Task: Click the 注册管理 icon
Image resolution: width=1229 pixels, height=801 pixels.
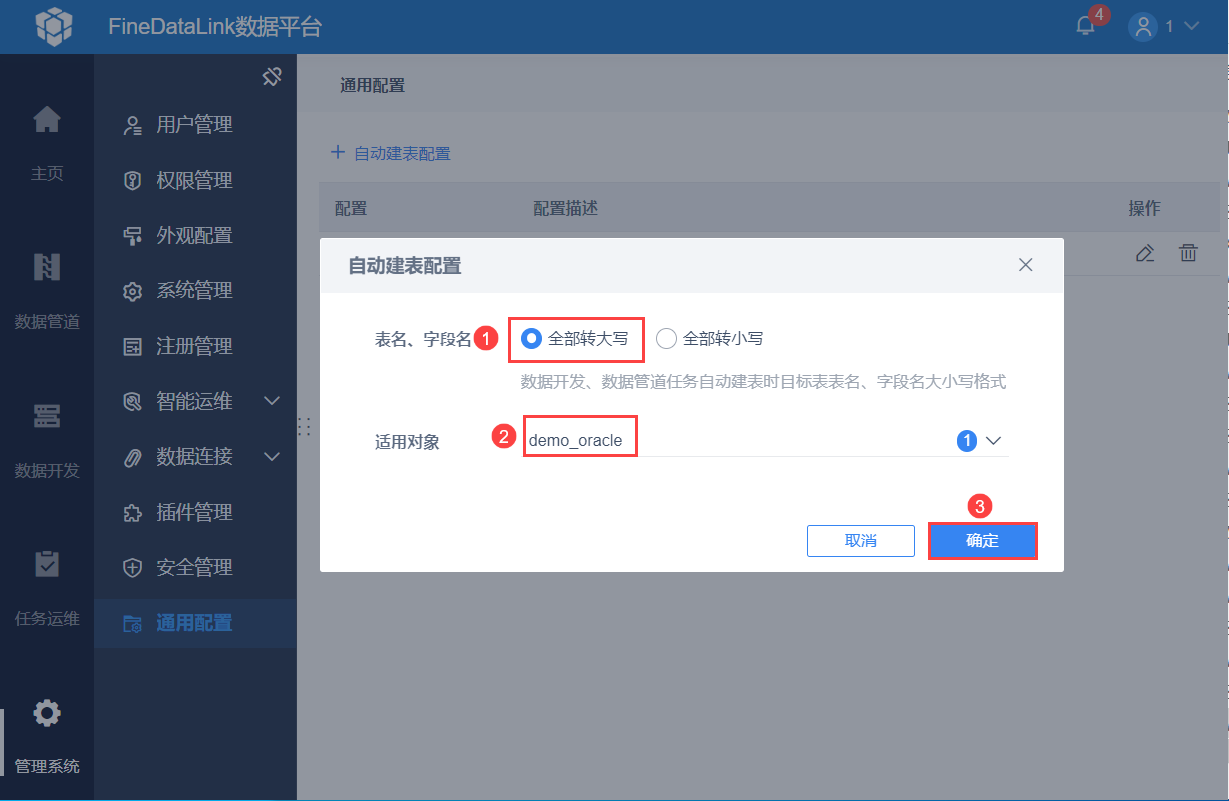Action: point(132,347)
